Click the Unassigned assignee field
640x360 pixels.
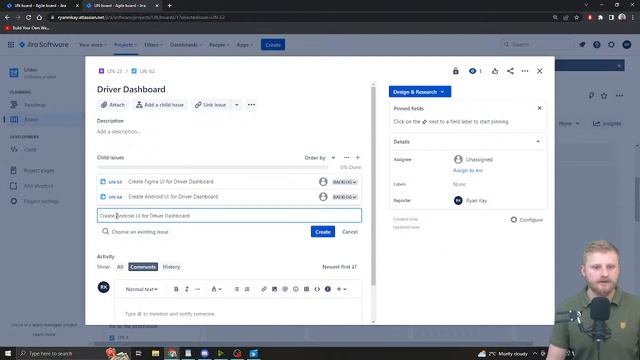click(473, 159)
